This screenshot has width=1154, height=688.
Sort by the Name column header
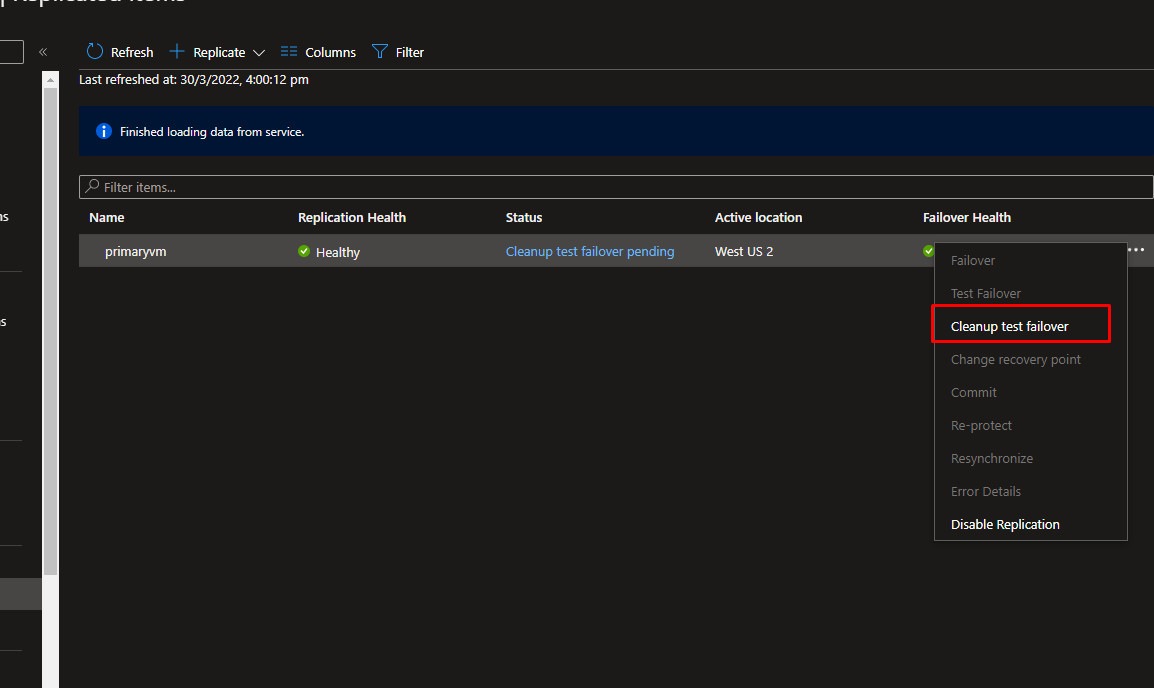click(106, 217)
